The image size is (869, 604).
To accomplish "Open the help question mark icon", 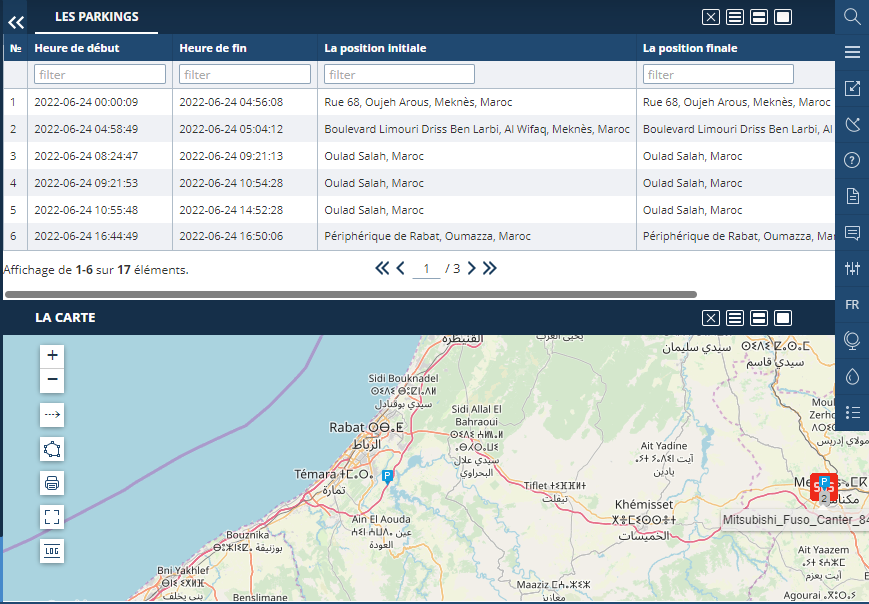I will 852,160.
